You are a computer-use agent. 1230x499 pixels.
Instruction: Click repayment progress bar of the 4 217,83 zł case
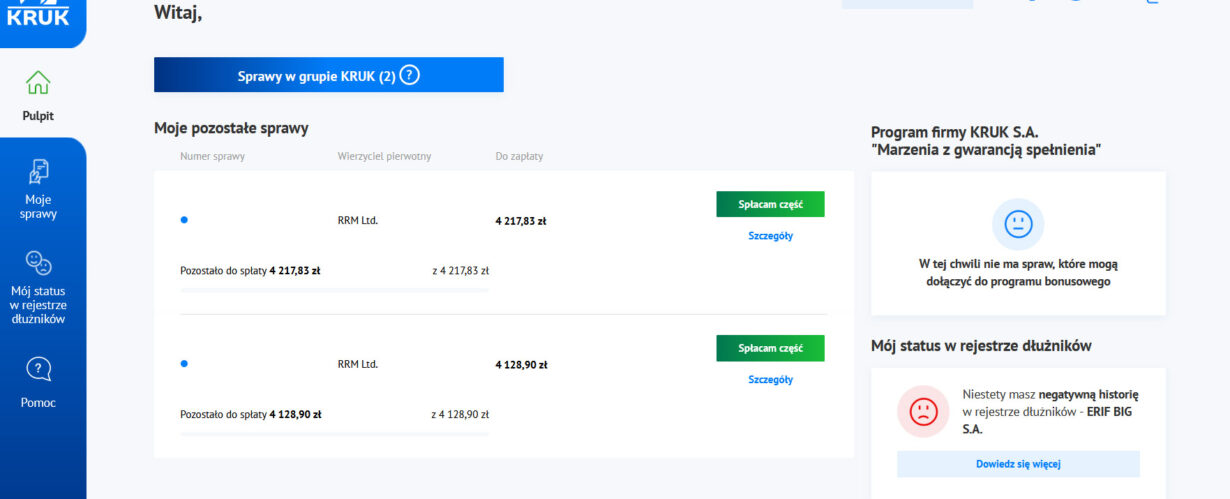334,290
